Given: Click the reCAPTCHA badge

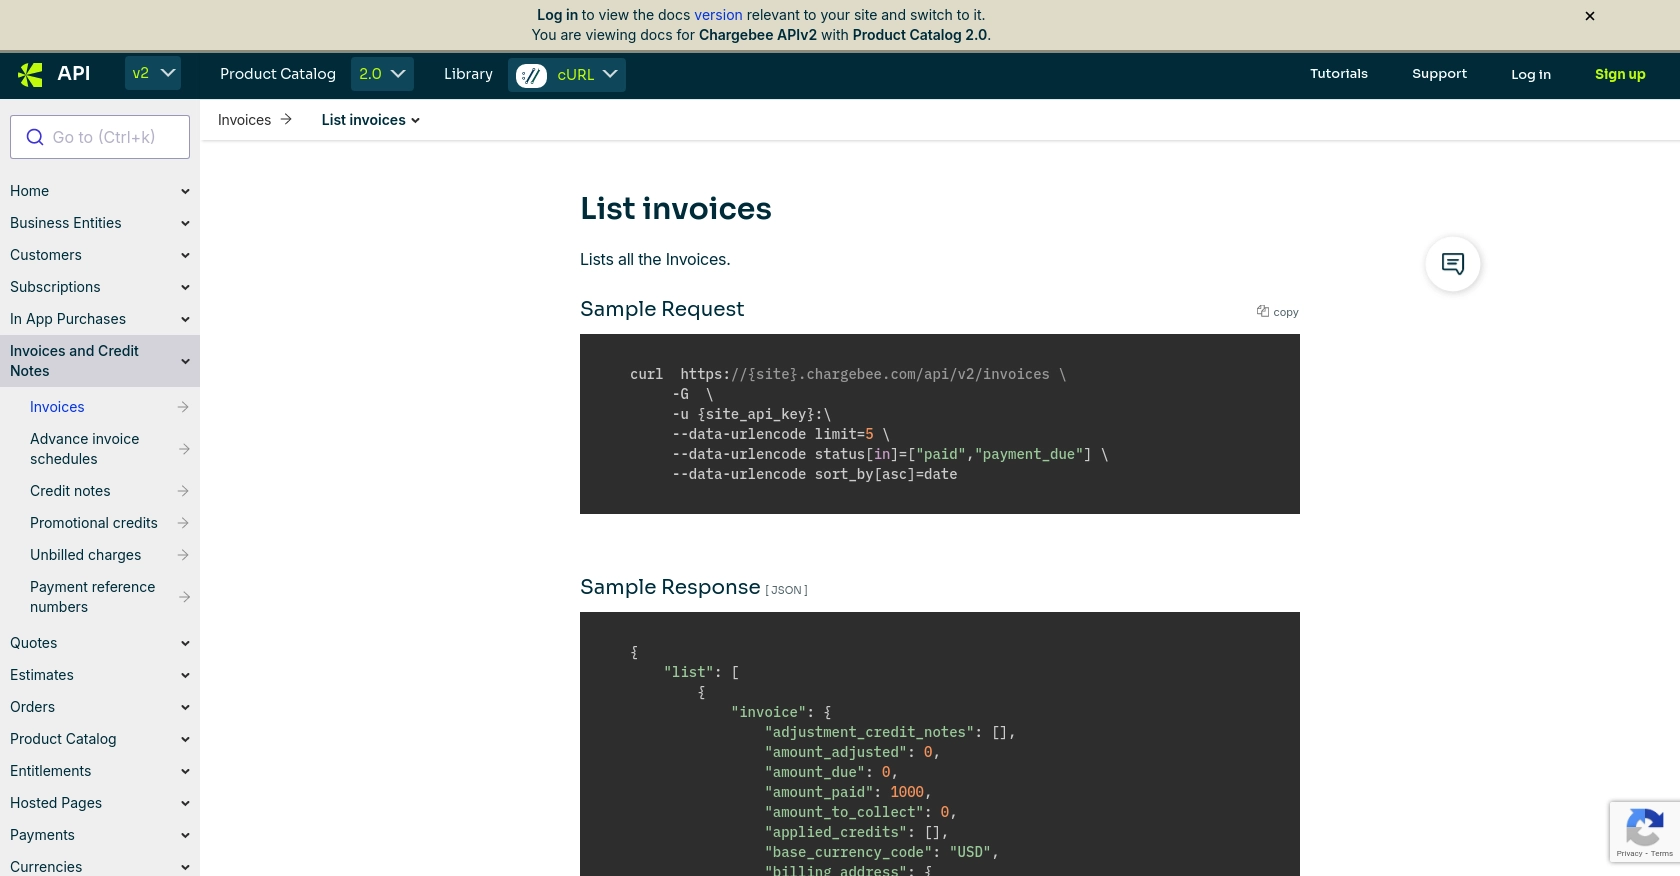Looking at the screenshot, I should point(1644,831).
